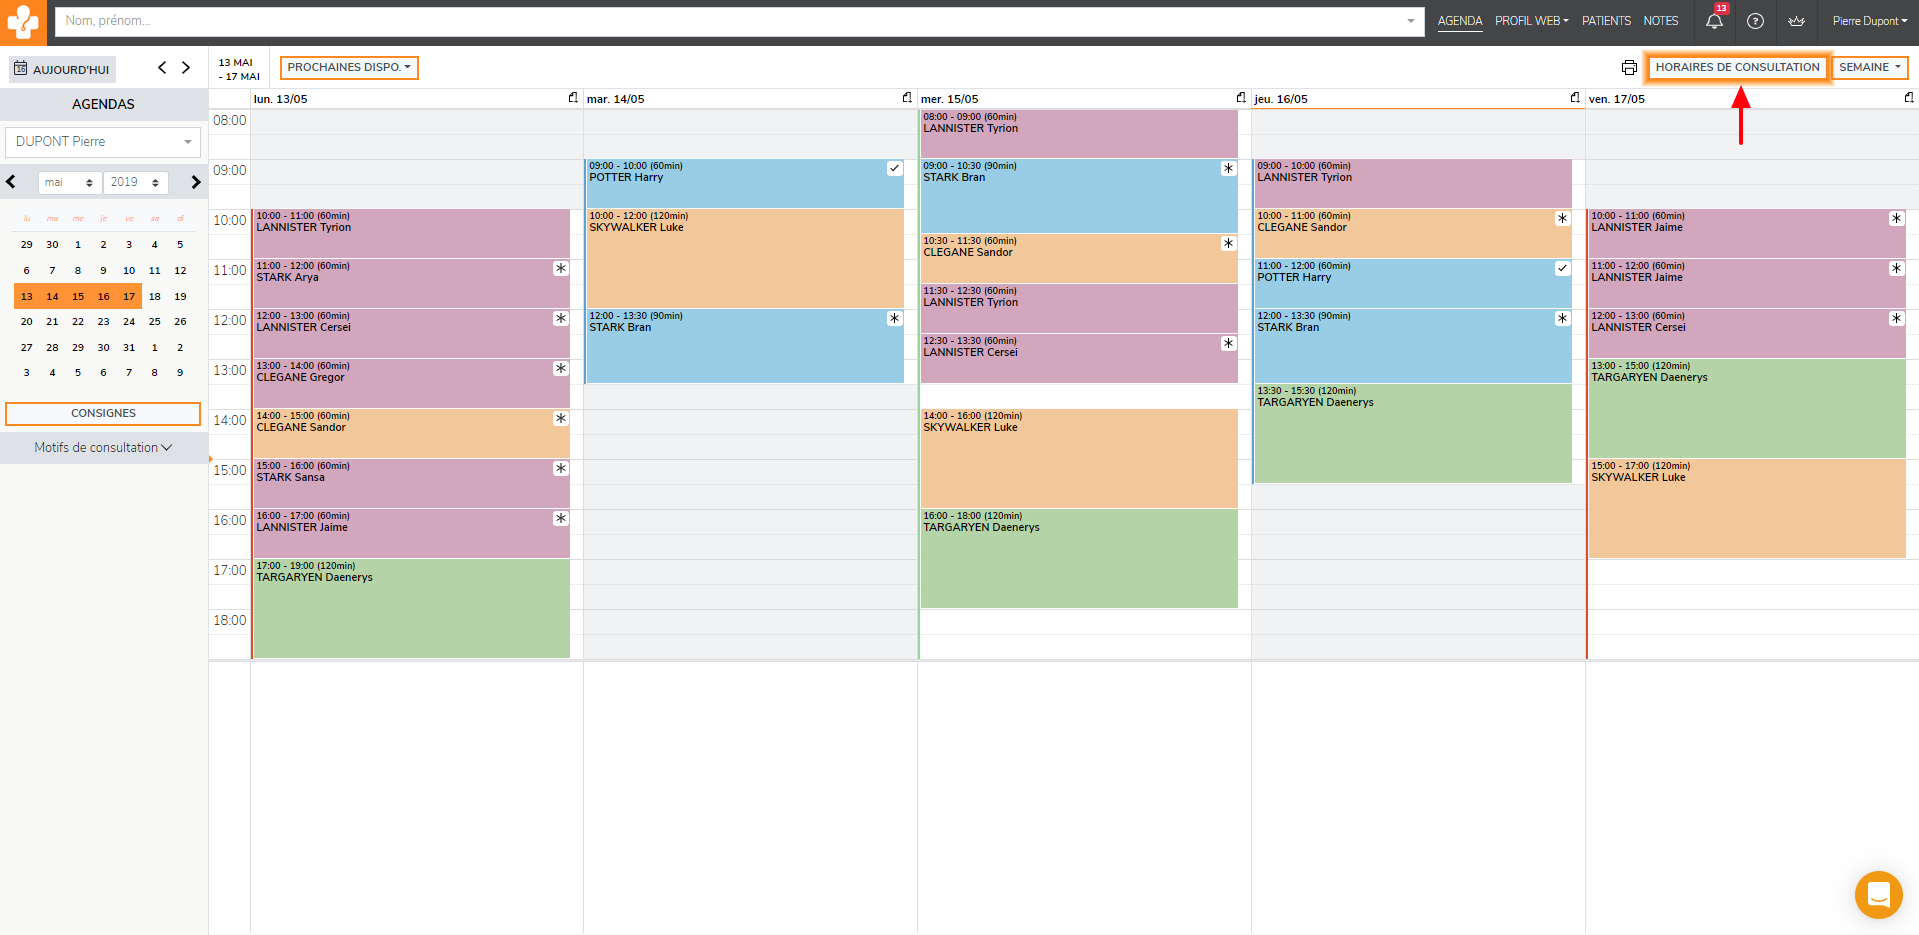This screenshot has height=935, width=1919.
Task: Click the note icon on lun. 13/05 header
Action: 573,98
